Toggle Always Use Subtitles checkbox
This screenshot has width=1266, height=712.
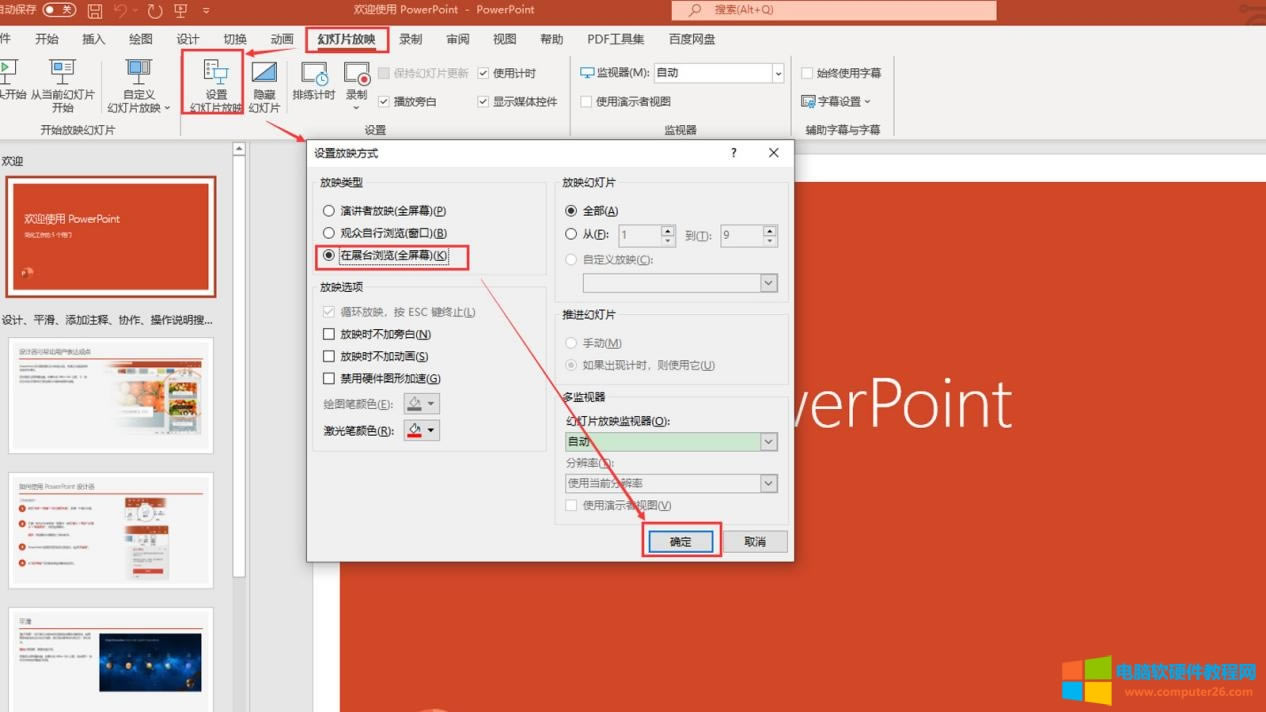click(807, 73)
